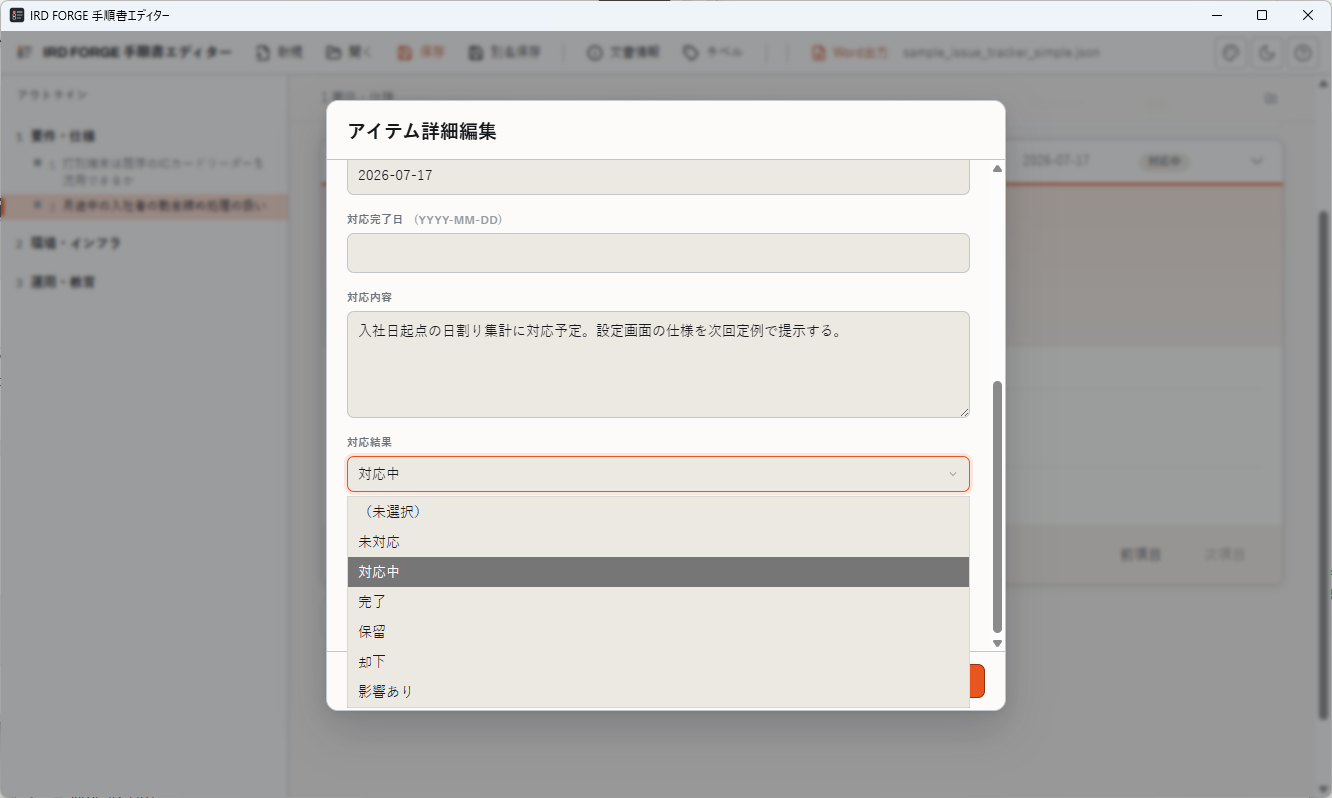Toggle dark mode with the moon icon
The width and height of the screenshot is (1332, 798).
(x=1267, y=53)
